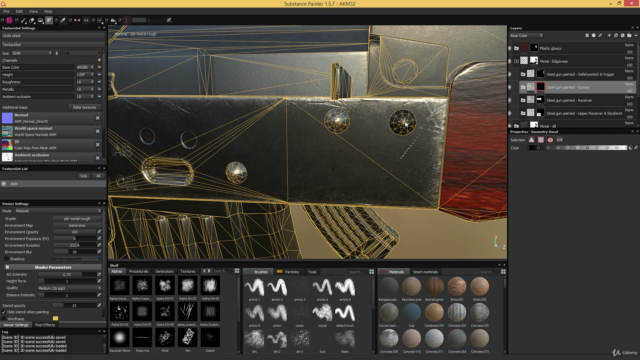Click the Solo button in TextureSet List

pyautogui.click(x=84, y=176)
